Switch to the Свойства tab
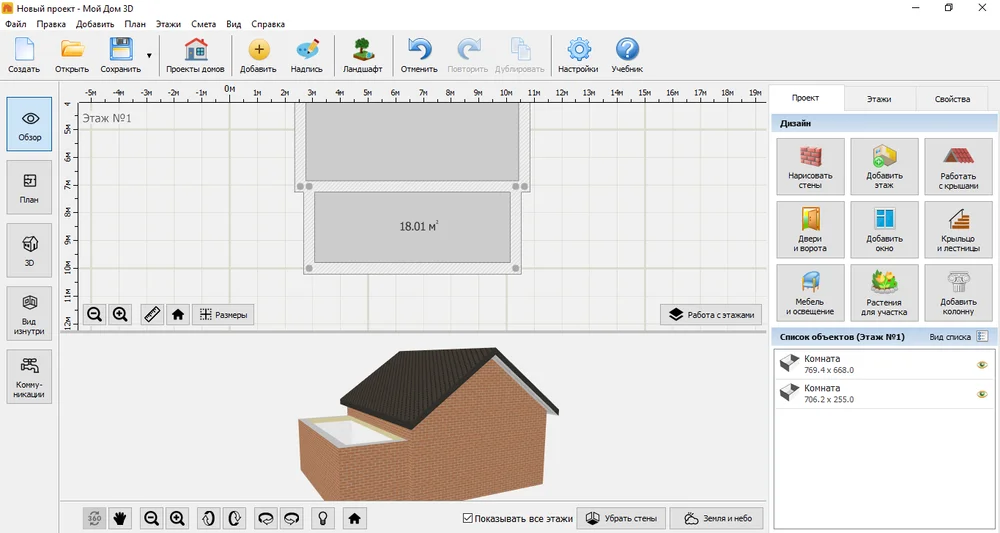Screen dimensions: 1000x533 952,99
